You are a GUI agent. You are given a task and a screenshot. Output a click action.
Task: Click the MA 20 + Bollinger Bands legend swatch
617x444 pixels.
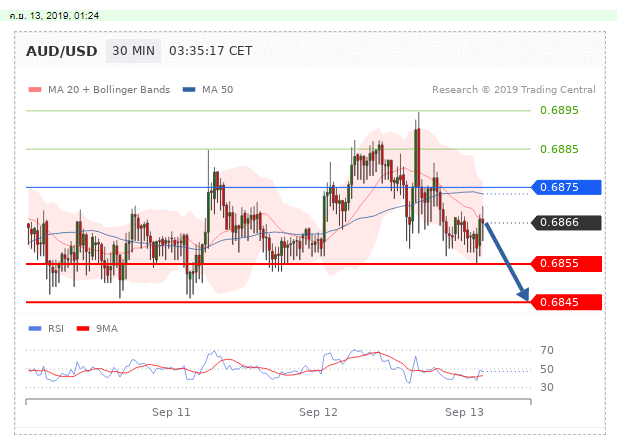click(35, 90)
